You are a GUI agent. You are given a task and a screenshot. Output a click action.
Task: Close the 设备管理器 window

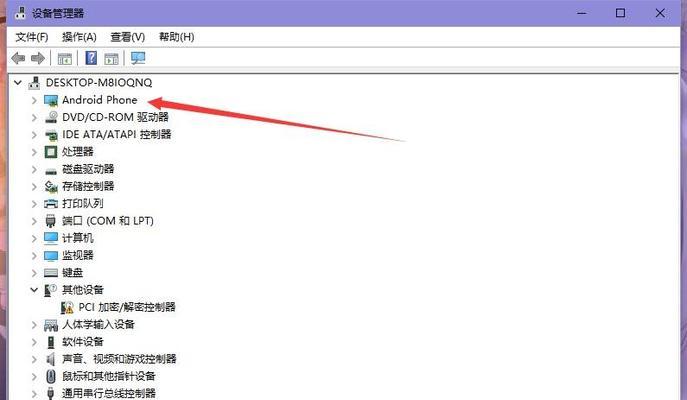660,13
